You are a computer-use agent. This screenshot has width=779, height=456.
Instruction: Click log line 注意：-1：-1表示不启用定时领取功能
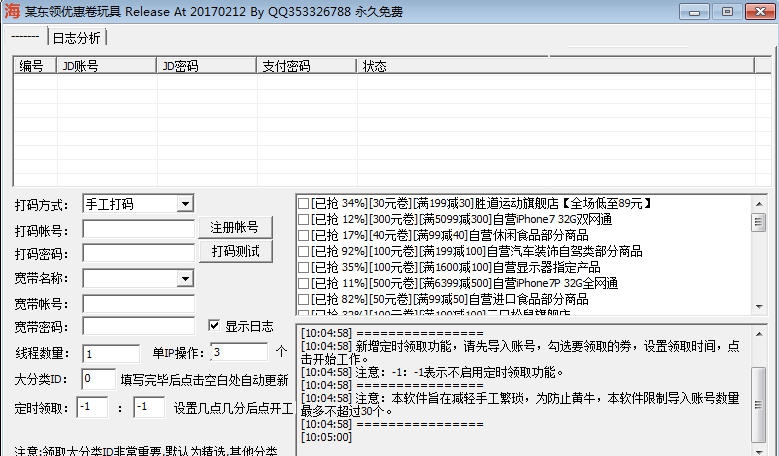tap(432, 372)
